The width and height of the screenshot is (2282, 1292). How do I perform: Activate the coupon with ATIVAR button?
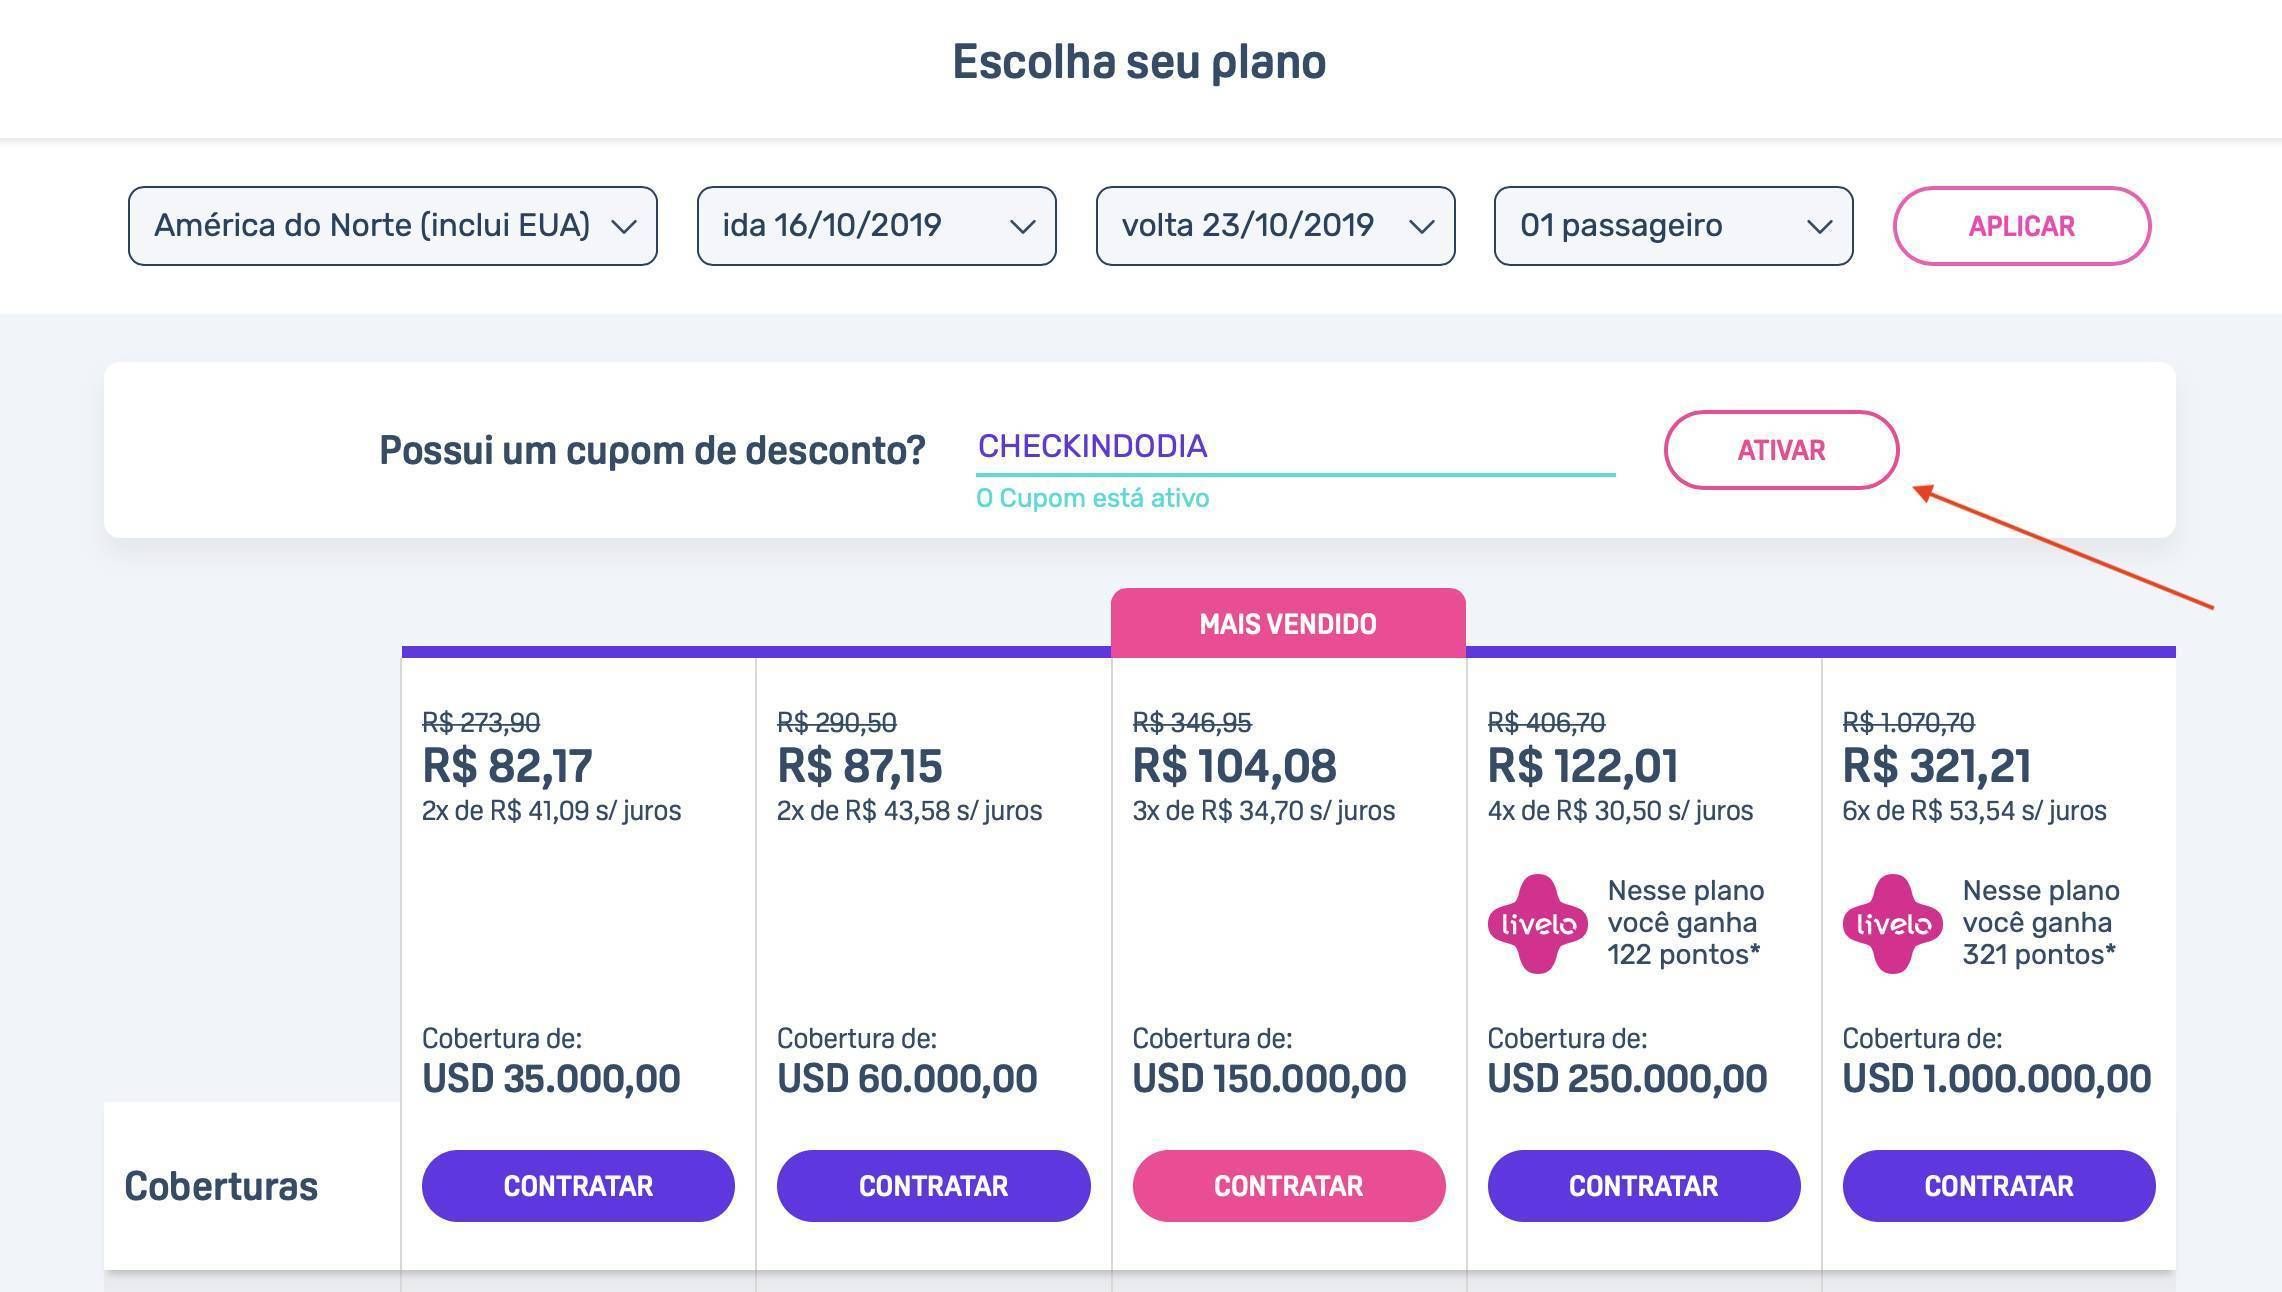tap(1782, 450)
